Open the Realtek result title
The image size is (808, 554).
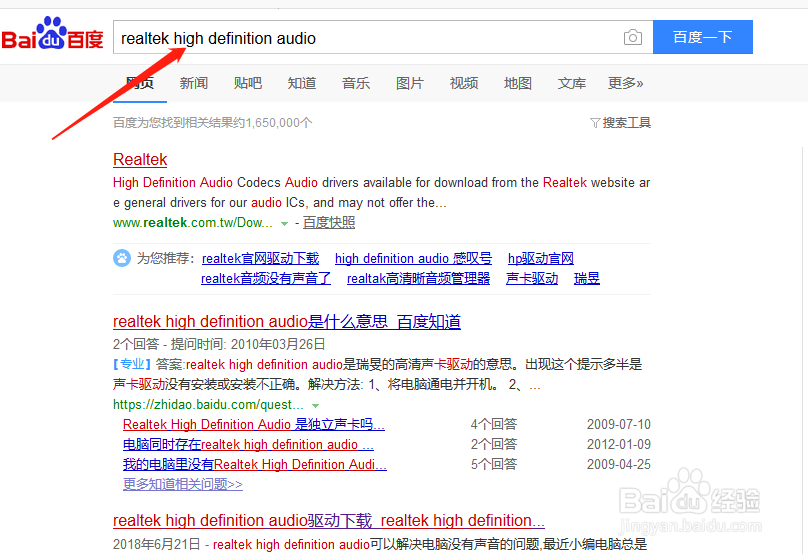(x=140, y=159)
